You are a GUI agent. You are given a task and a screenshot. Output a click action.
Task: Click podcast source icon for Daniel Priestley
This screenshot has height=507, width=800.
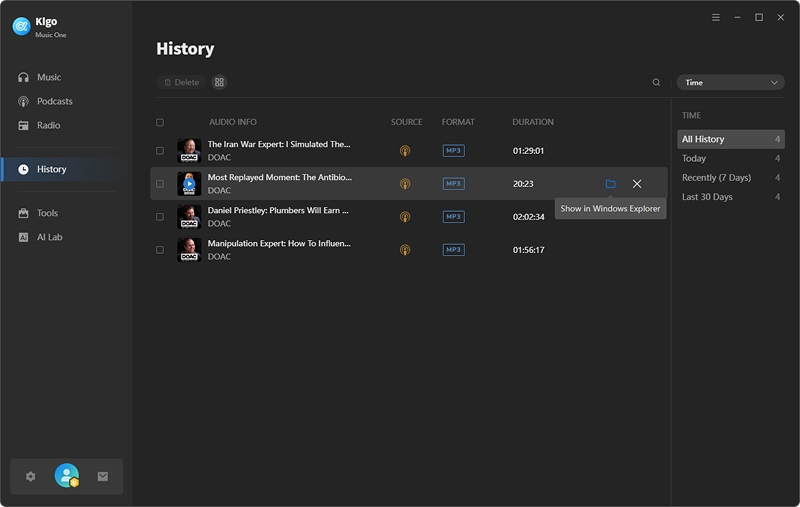tap(405, 217)
